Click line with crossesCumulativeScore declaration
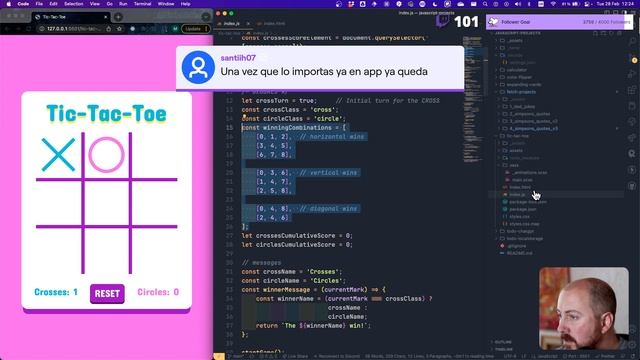640x360 pixels. (297, 236)
